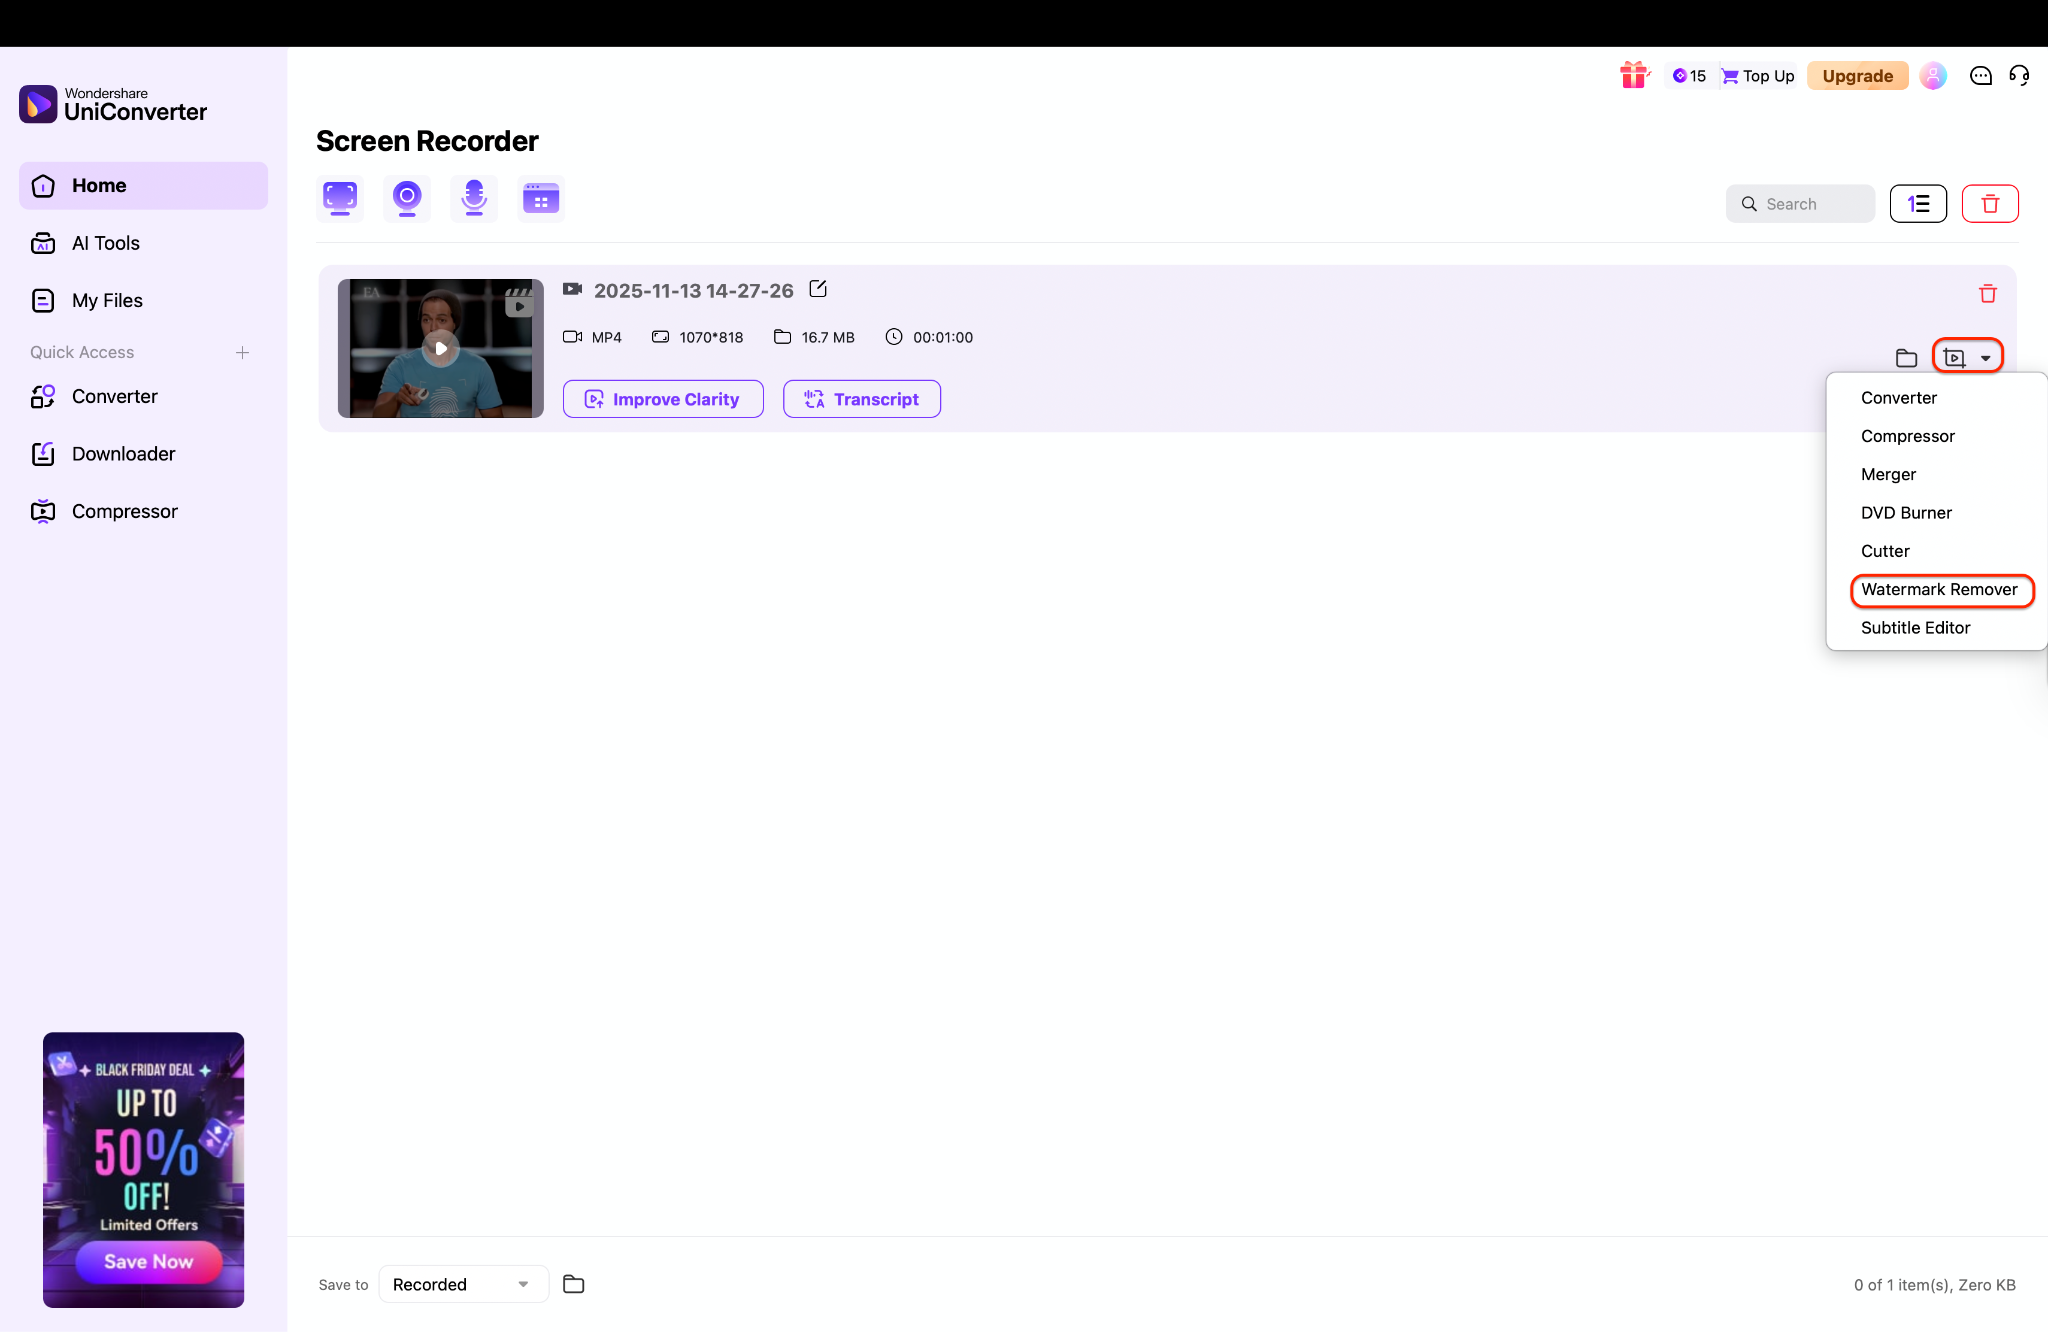Select Subtitle Editor menu entry
Image resolution: width=2048 pixels, height=1332 pixels.
tap(1915, 627)
